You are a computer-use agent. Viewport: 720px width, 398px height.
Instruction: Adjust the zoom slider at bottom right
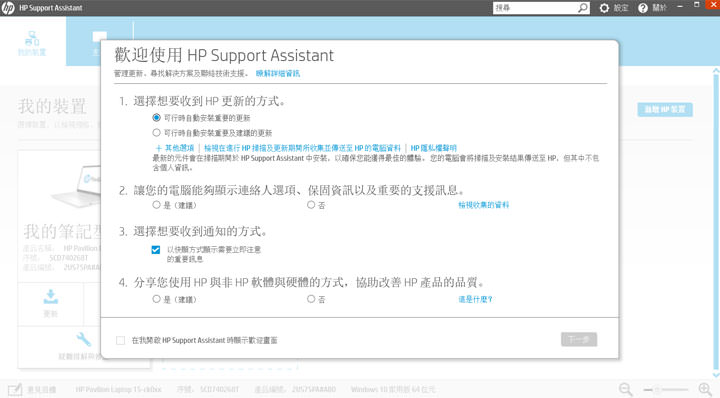(665, 389)
